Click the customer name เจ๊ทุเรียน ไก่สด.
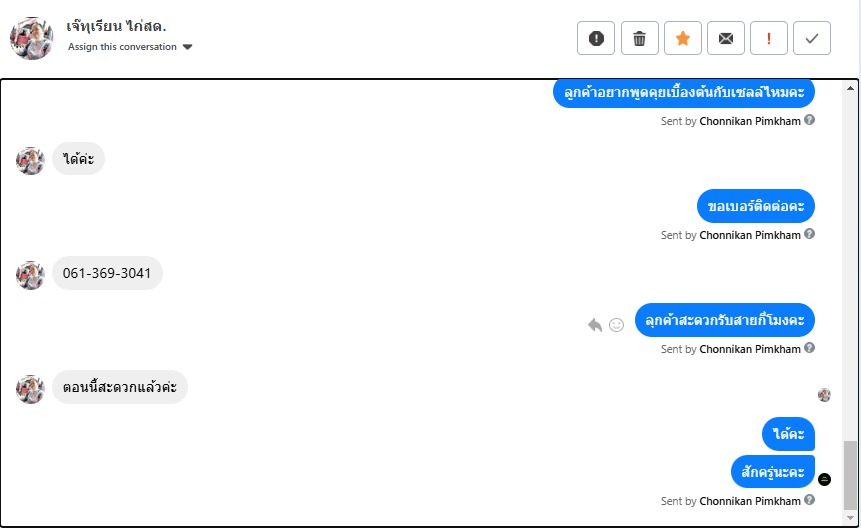Screen dimensions: 861x528 click(116, 26)
